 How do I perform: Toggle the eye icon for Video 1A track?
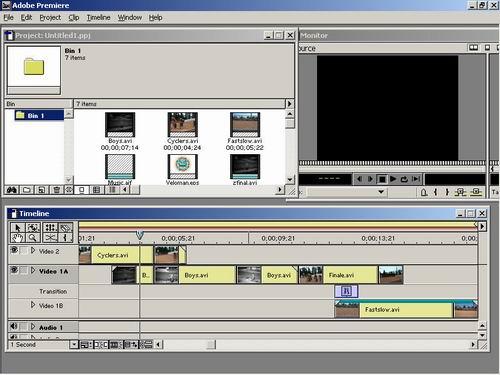(14, 270)
